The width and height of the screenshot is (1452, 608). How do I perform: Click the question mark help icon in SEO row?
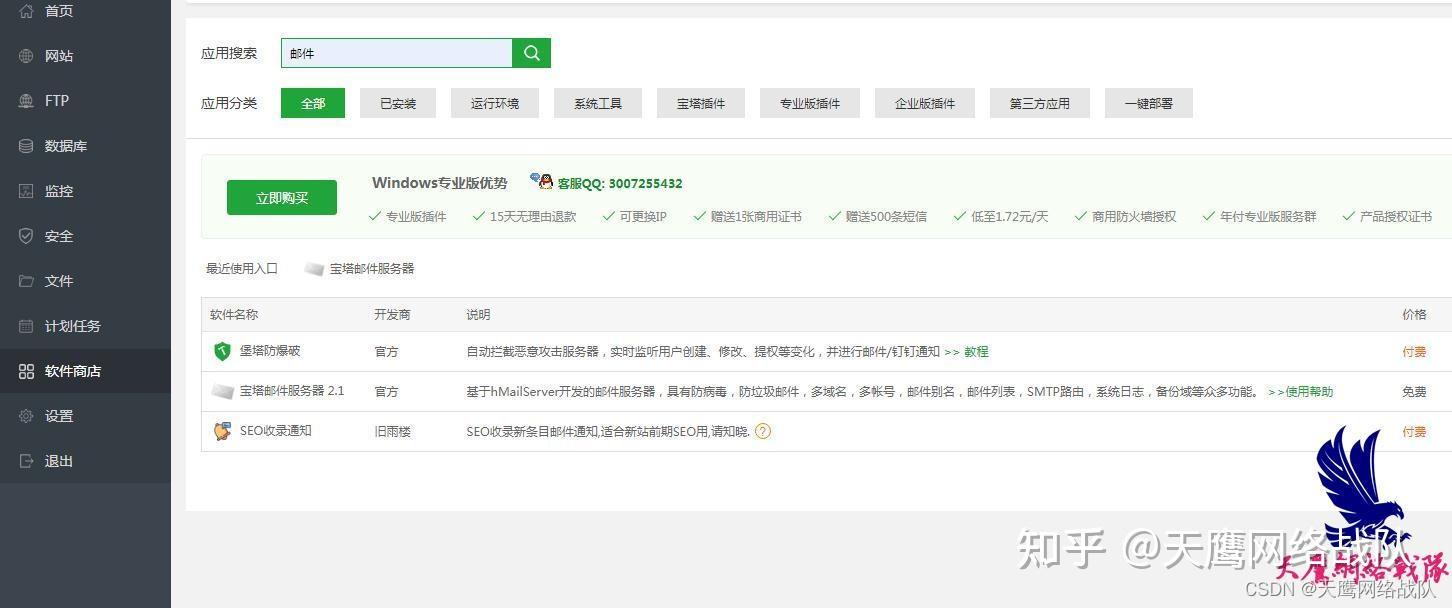[x=763, y=432]
